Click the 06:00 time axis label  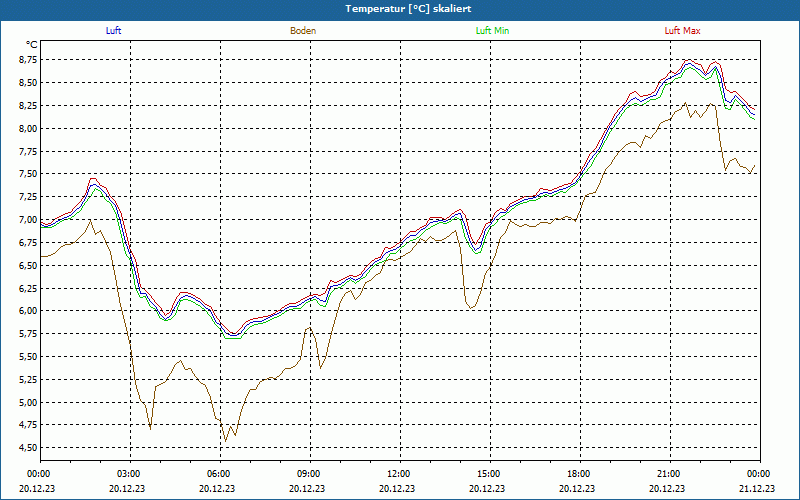point(217,474)
